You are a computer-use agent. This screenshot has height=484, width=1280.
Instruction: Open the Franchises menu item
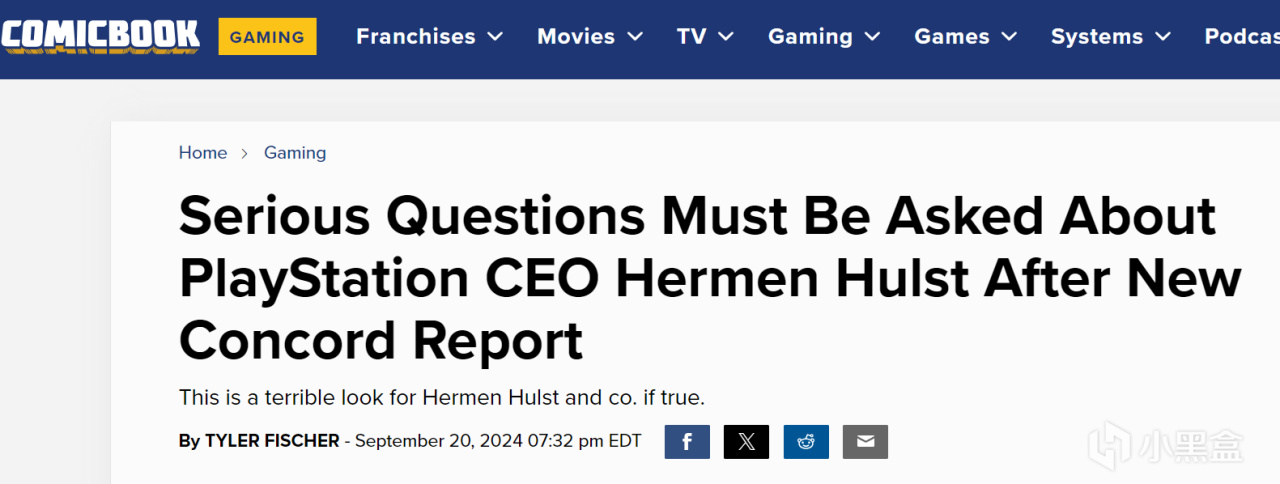(416, 36)
